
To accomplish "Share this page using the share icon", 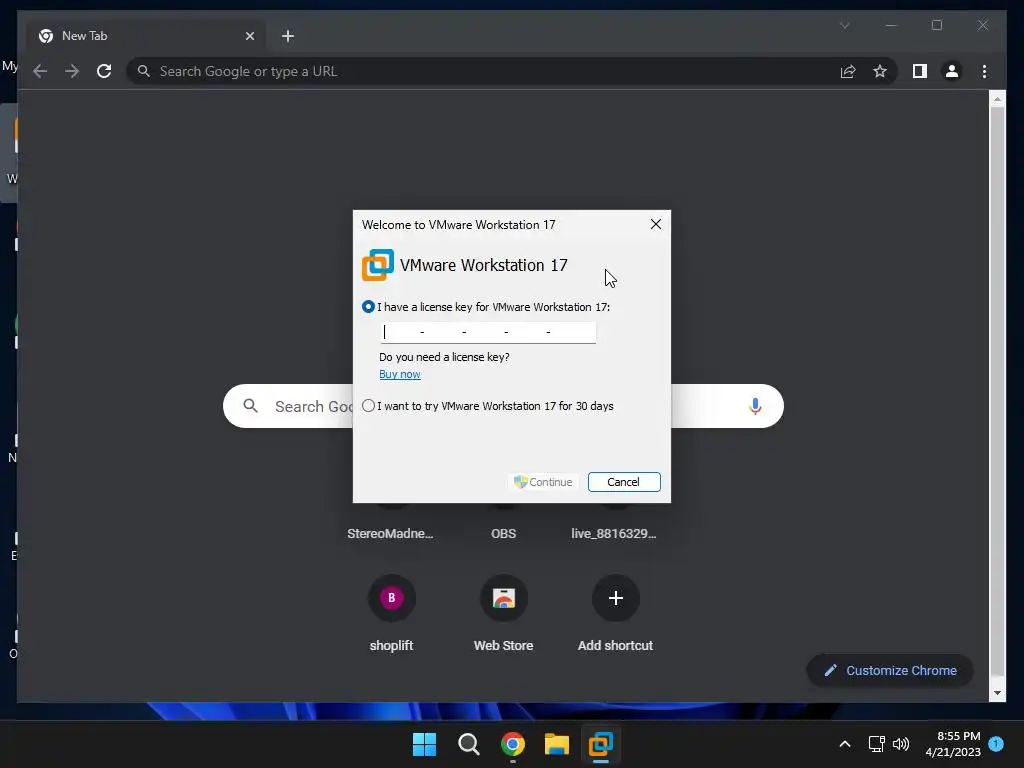I will coord(848,71).
